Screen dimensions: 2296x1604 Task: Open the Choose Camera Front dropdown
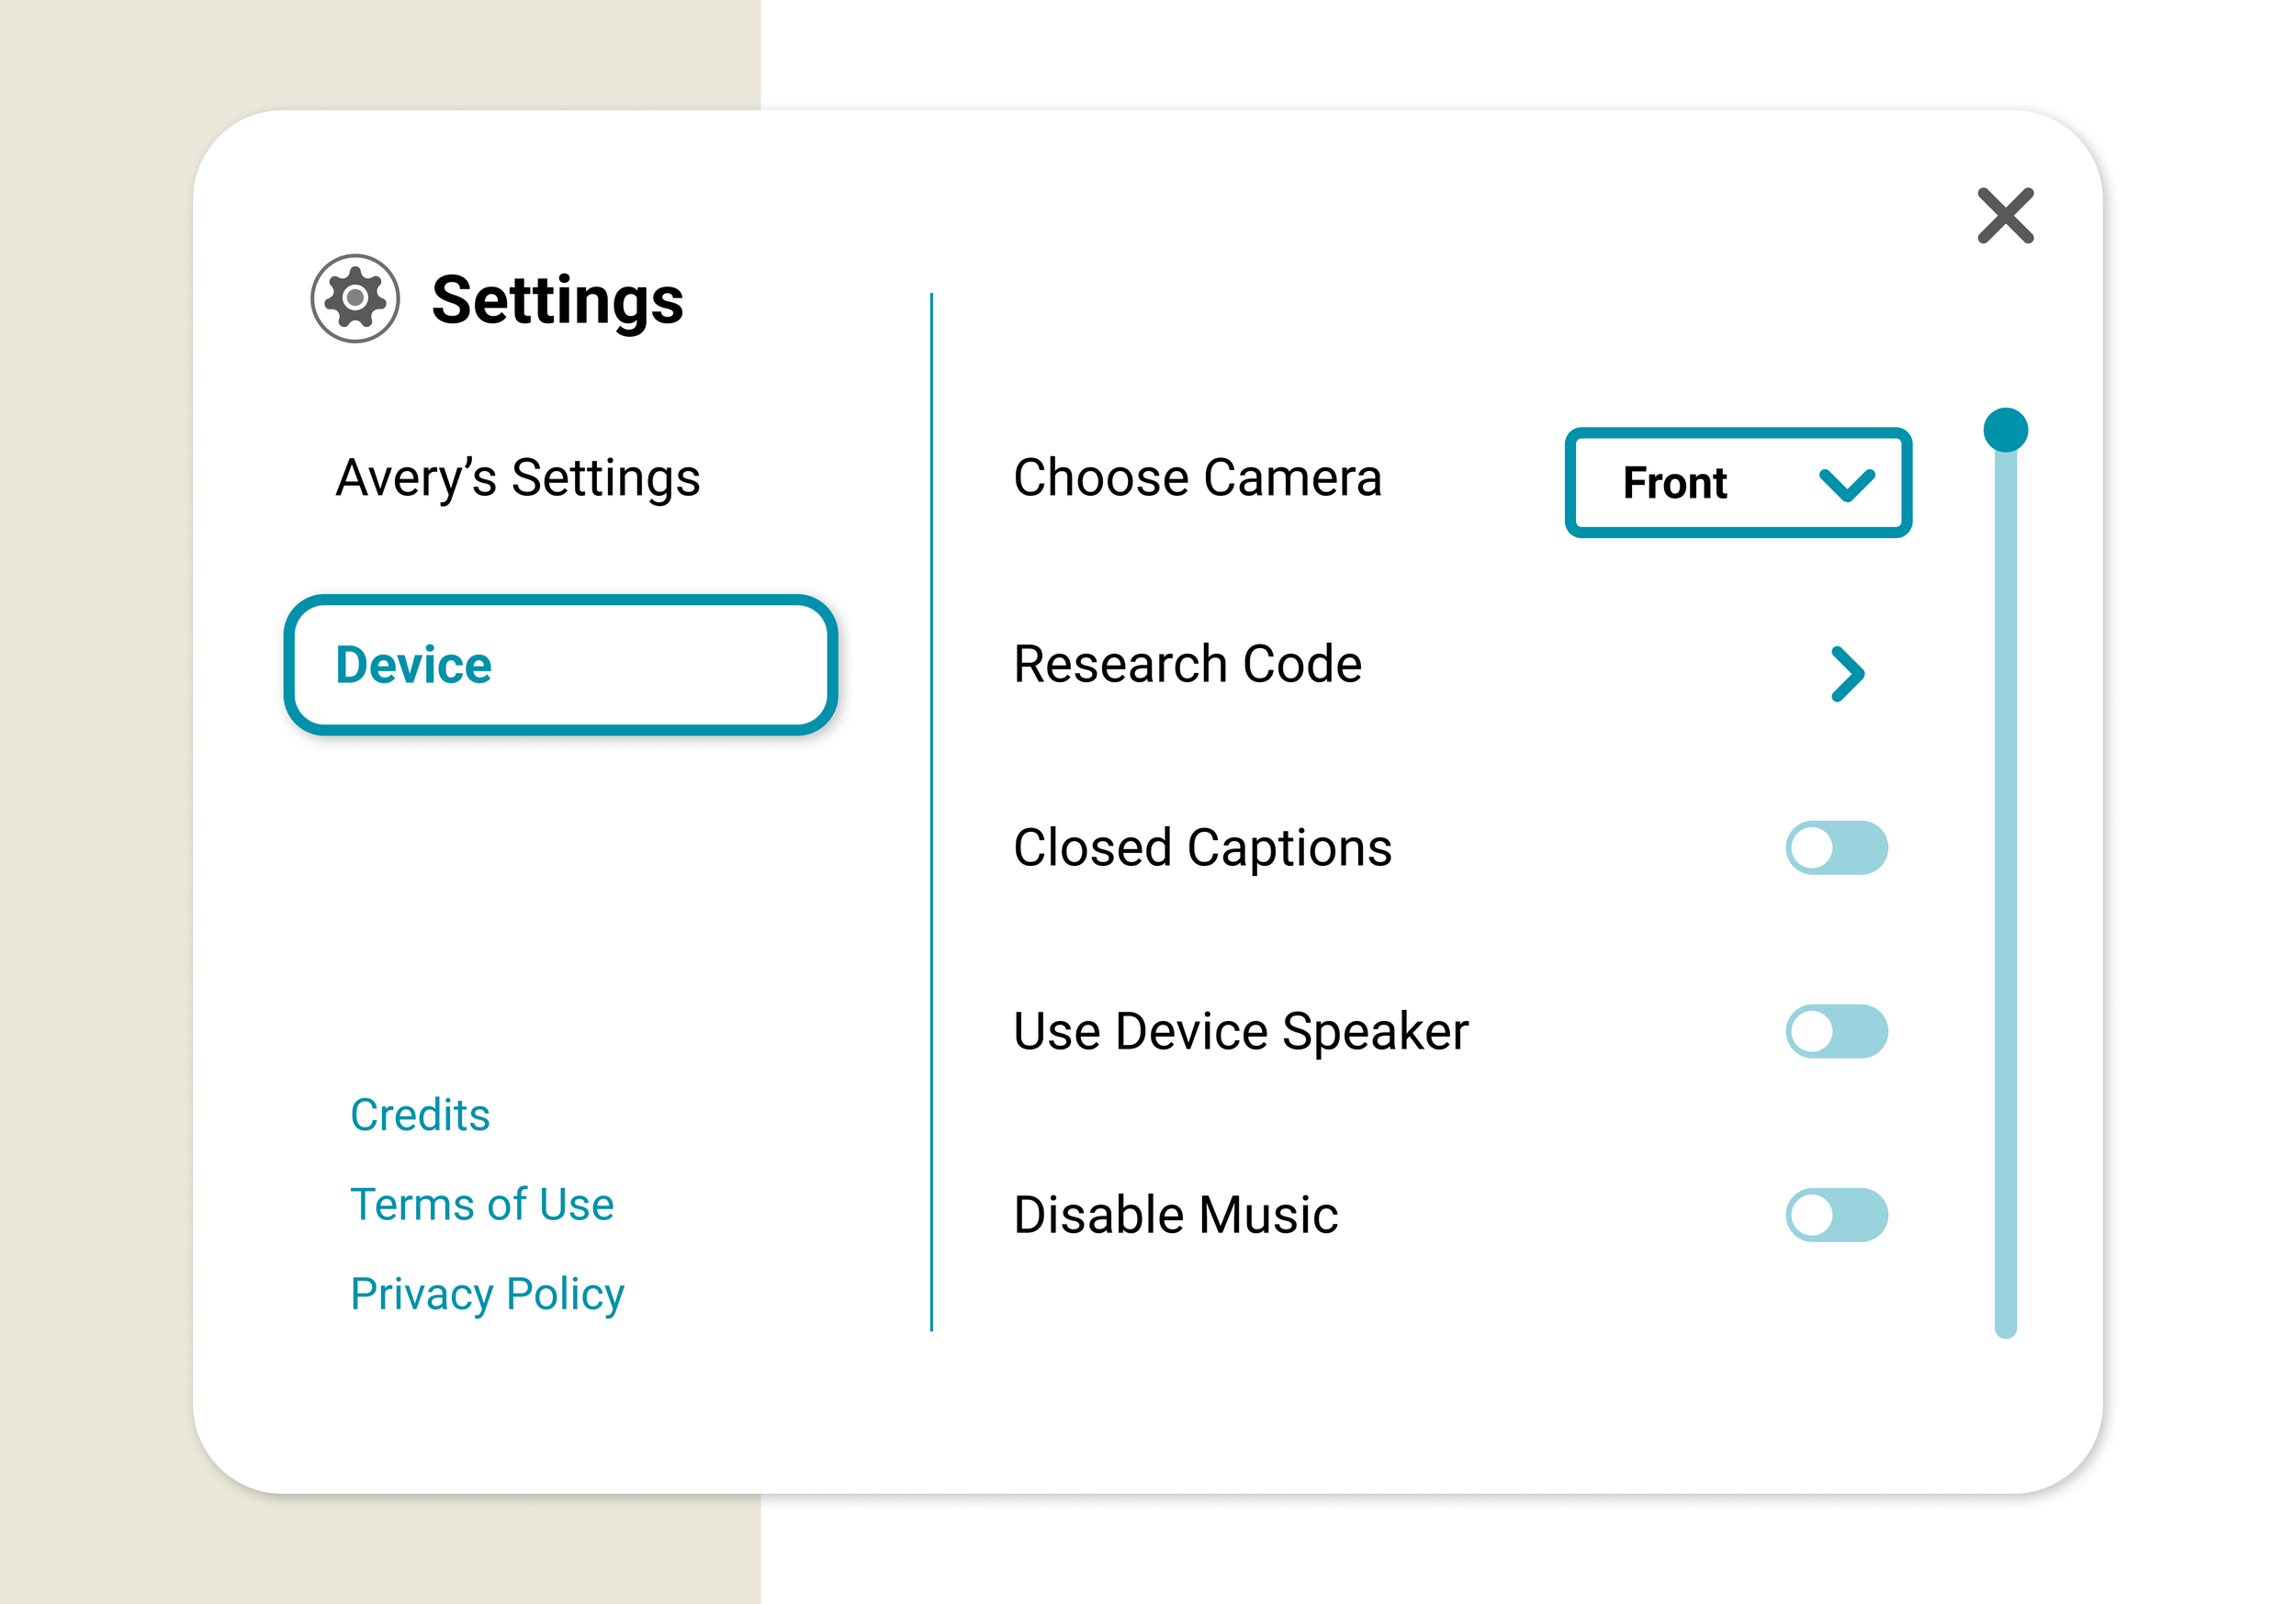click(x=1738, y=483)
